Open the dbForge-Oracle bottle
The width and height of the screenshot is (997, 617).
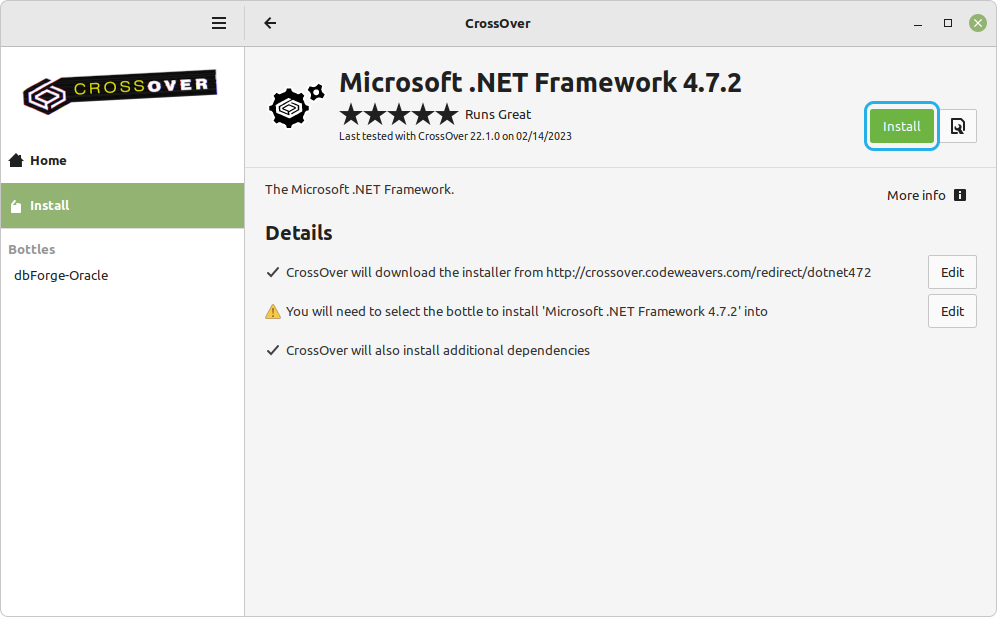pos(61,275)
